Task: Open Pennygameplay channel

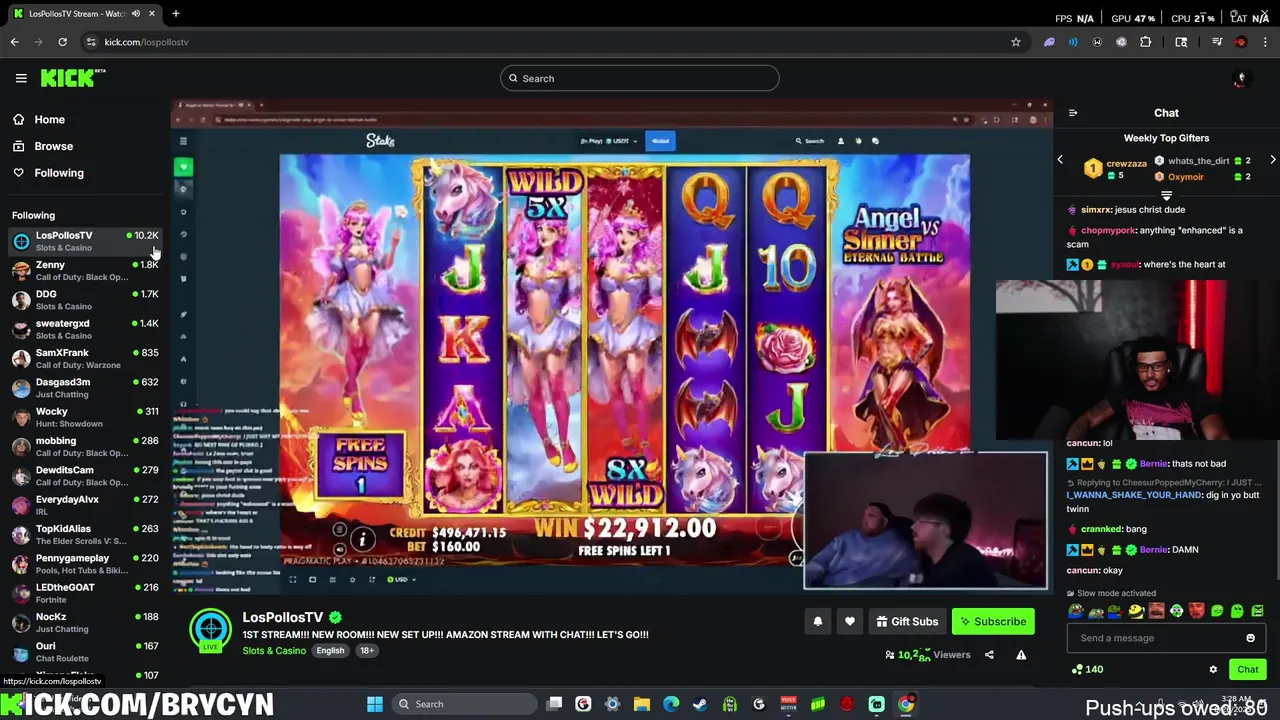Action: point(84,564)
